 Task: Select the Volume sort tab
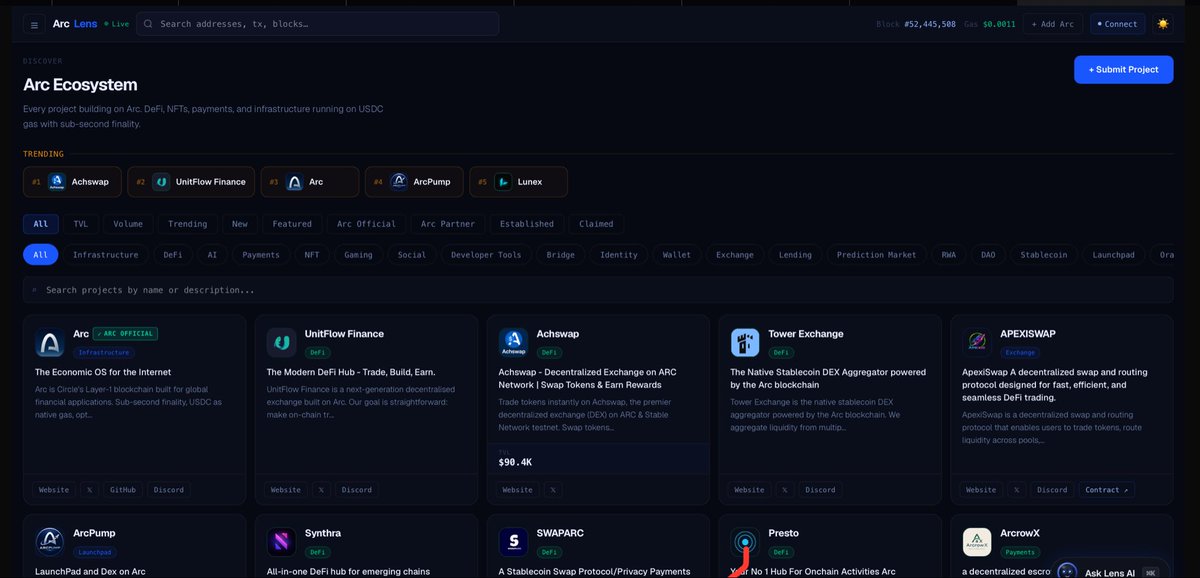click(x=128, y=224)
